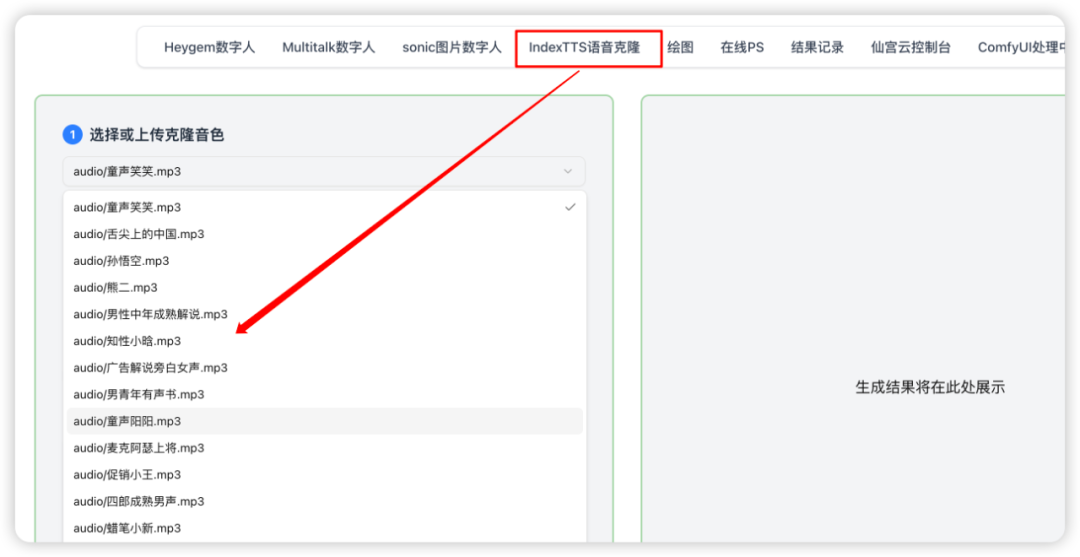Pick the audio/孙悟空.mp3 voice
This screenshot has width=1080, height=557.
[x=324, y=261]
